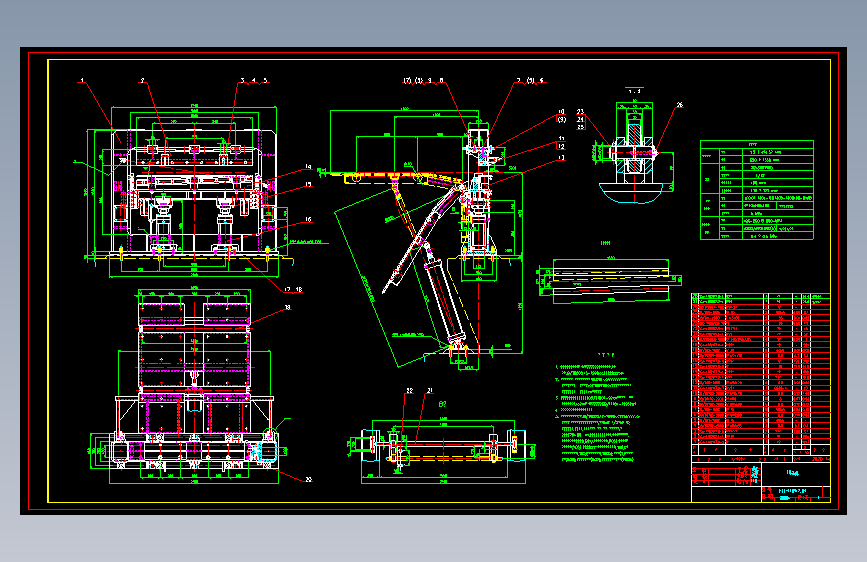Click callout number 19 near top view
Screen dimensions: 867x562
coord(288,308)
